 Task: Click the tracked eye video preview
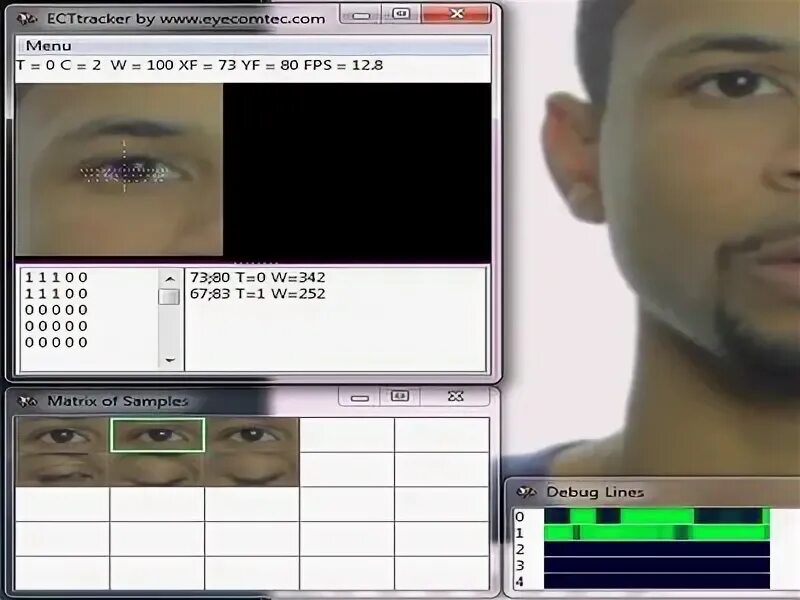[119, 170]
